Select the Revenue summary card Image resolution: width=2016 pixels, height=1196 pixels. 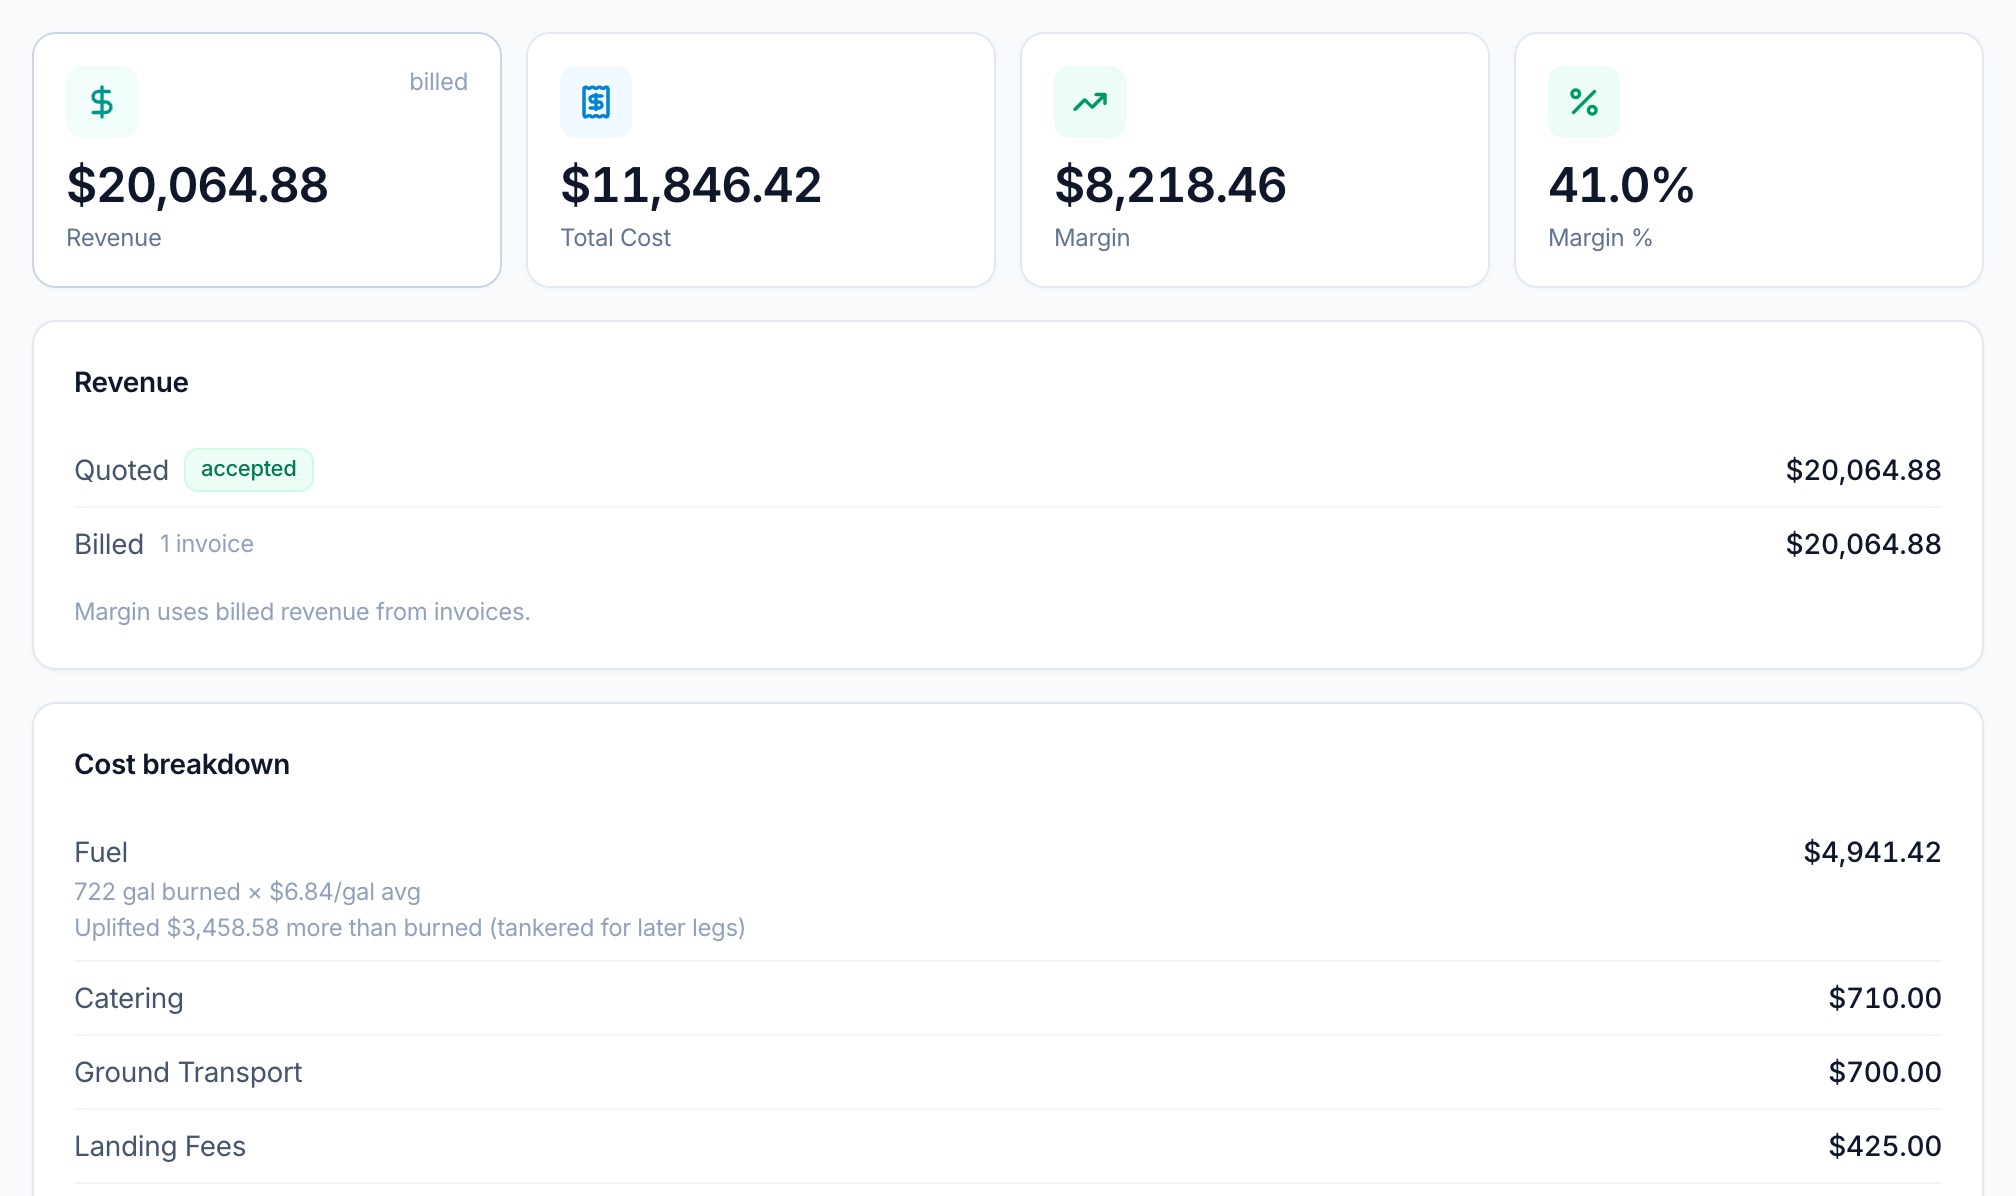click(267, 160)
